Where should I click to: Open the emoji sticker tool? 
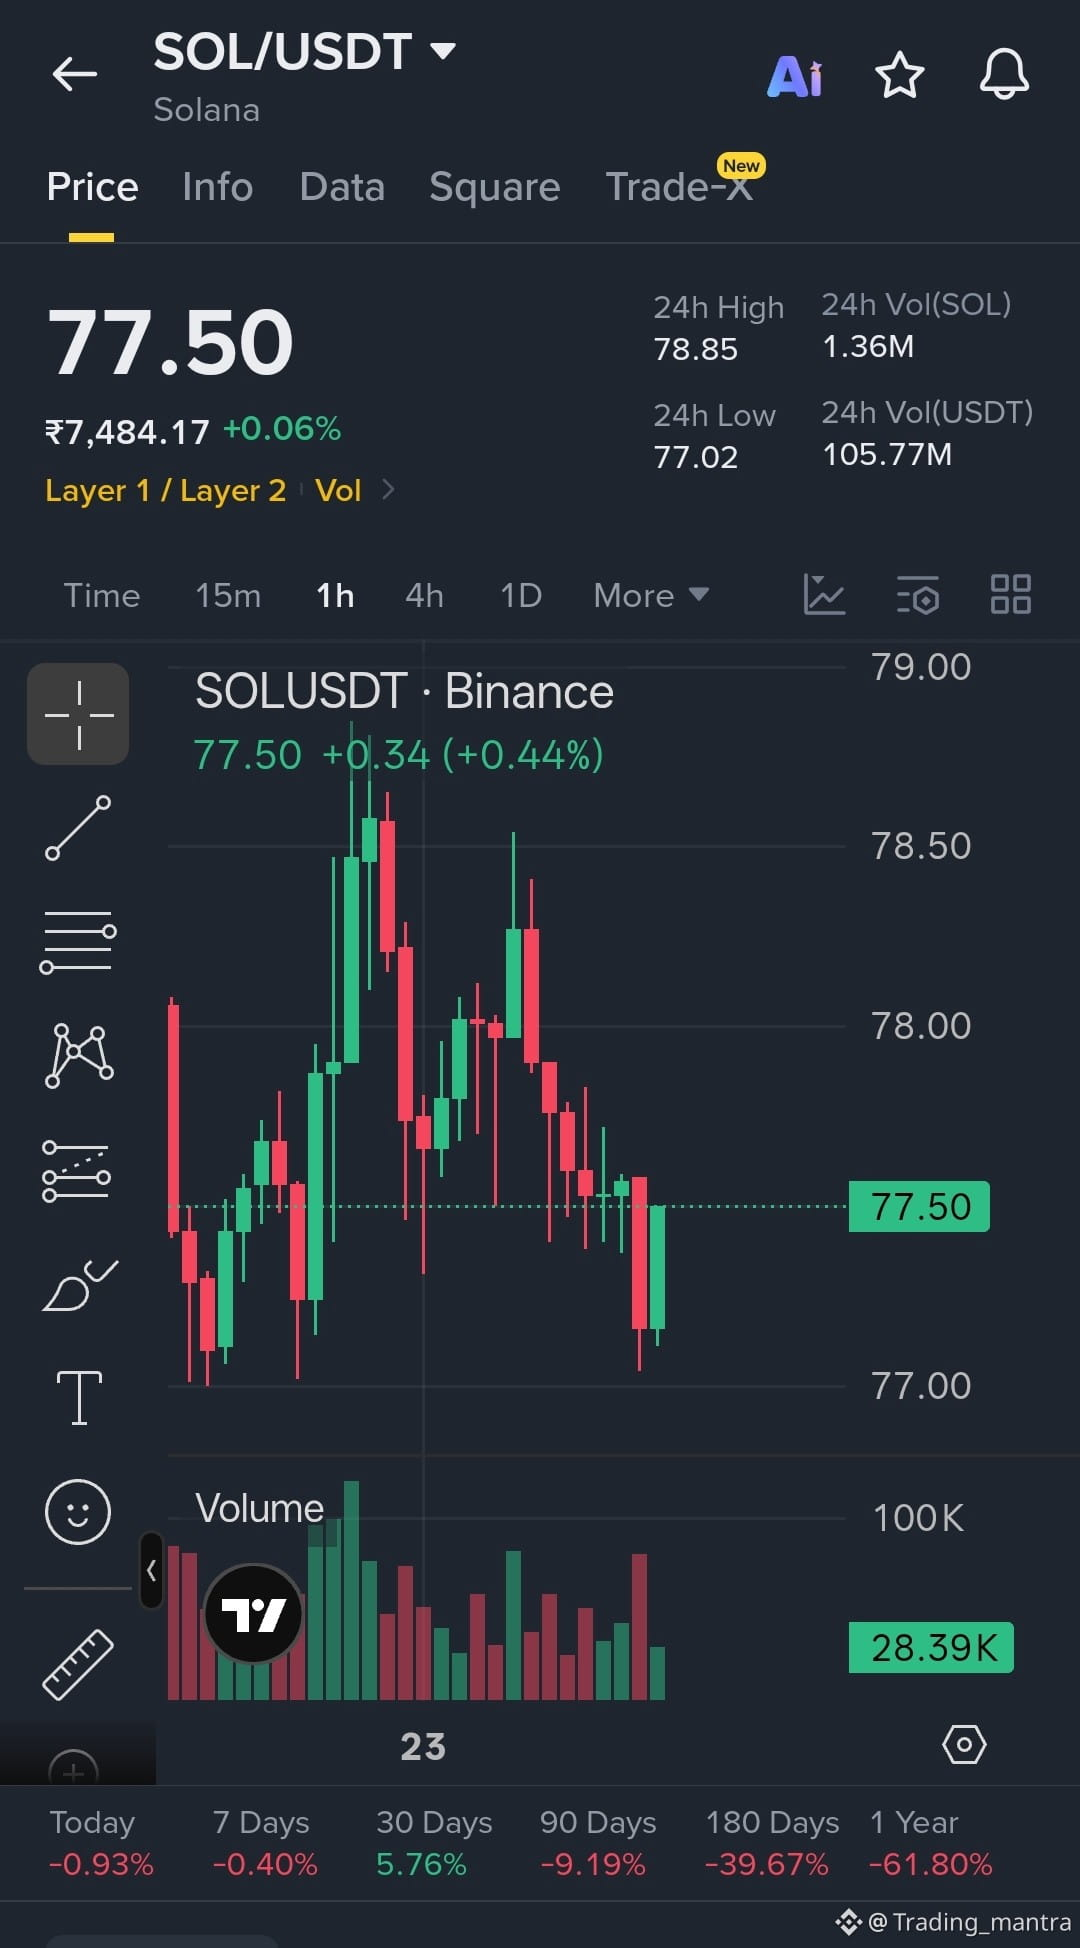(78, 1511)
